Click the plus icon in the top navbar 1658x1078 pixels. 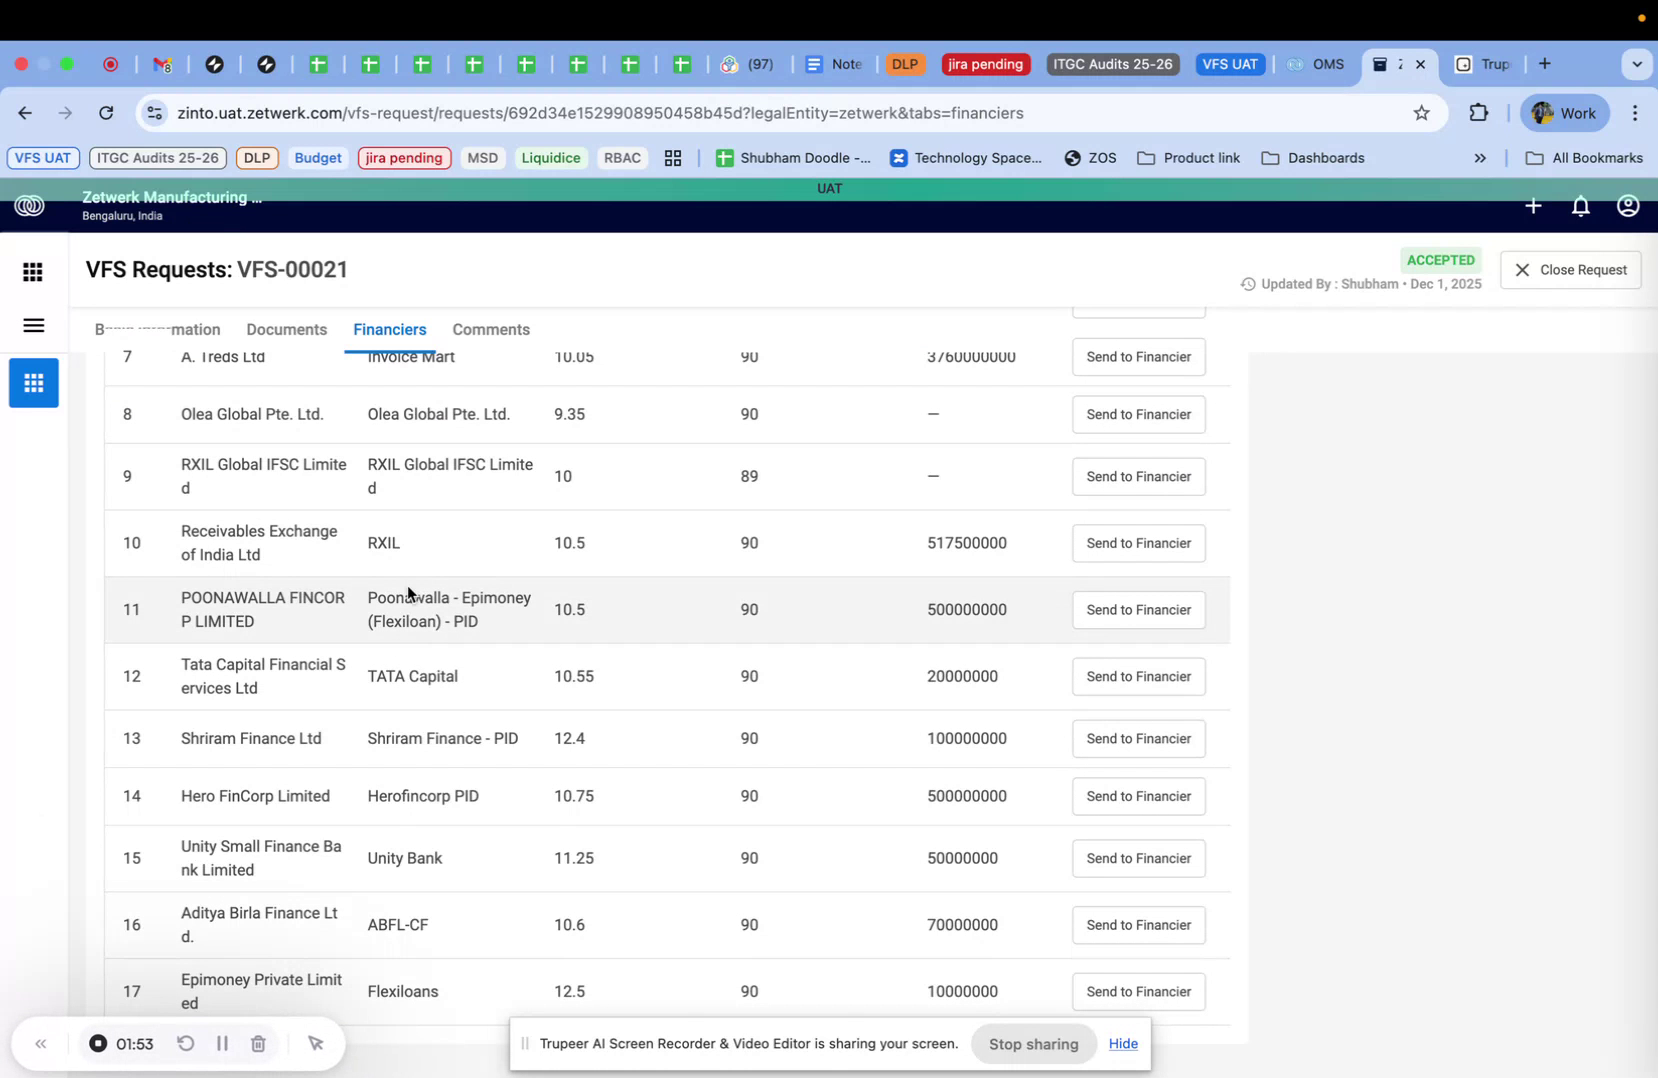click(x=1533, y=206)
